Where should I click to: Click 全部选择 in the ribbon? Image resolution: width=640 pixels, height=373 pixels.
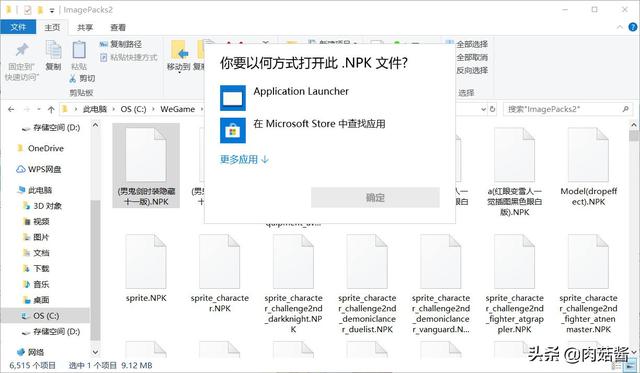472,44
